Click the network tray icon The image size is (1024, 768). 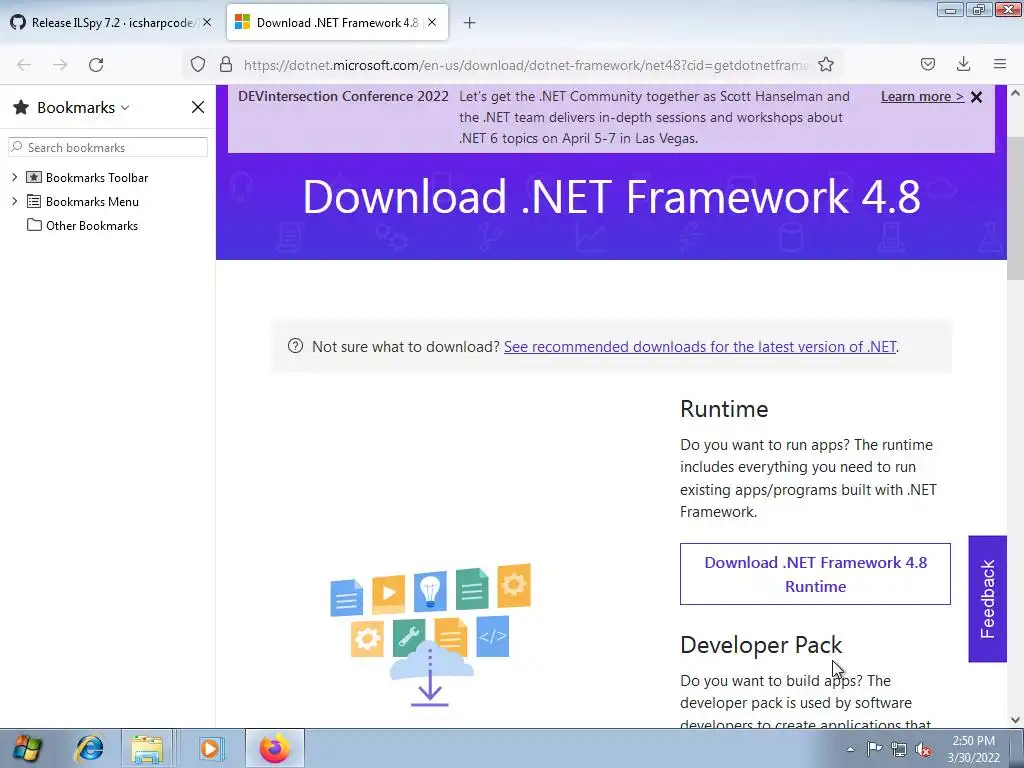pyautogui.click(x=899, y=750)
